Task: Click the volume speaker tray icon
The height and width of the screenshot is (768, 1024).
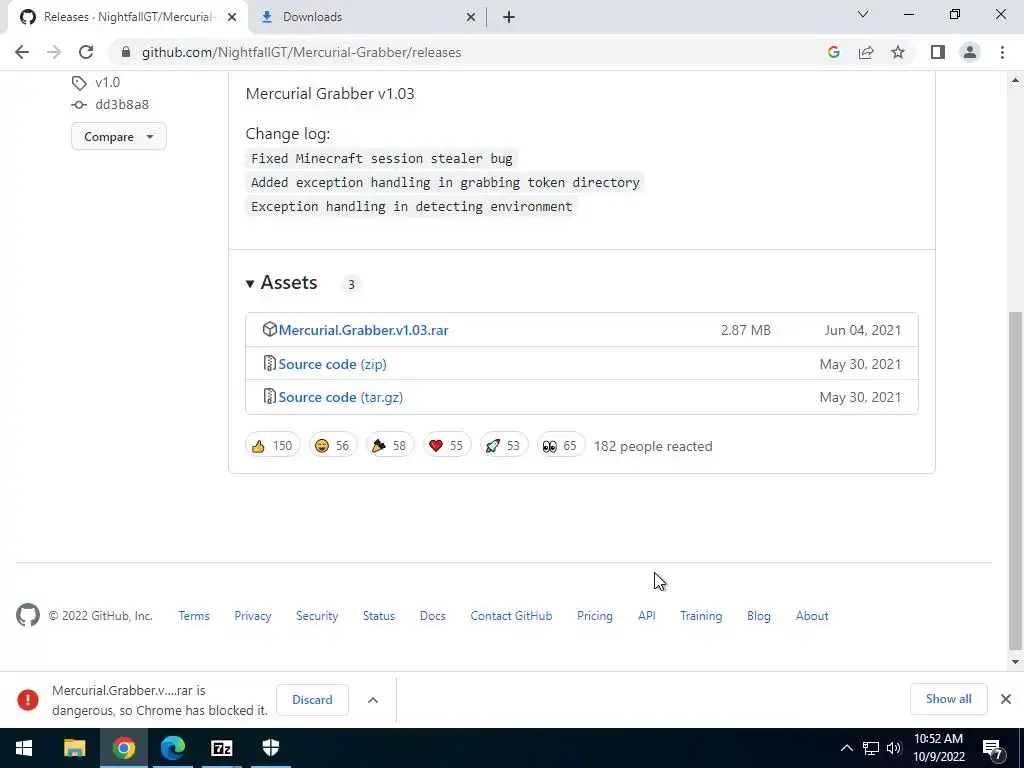Action: (894, 748)
